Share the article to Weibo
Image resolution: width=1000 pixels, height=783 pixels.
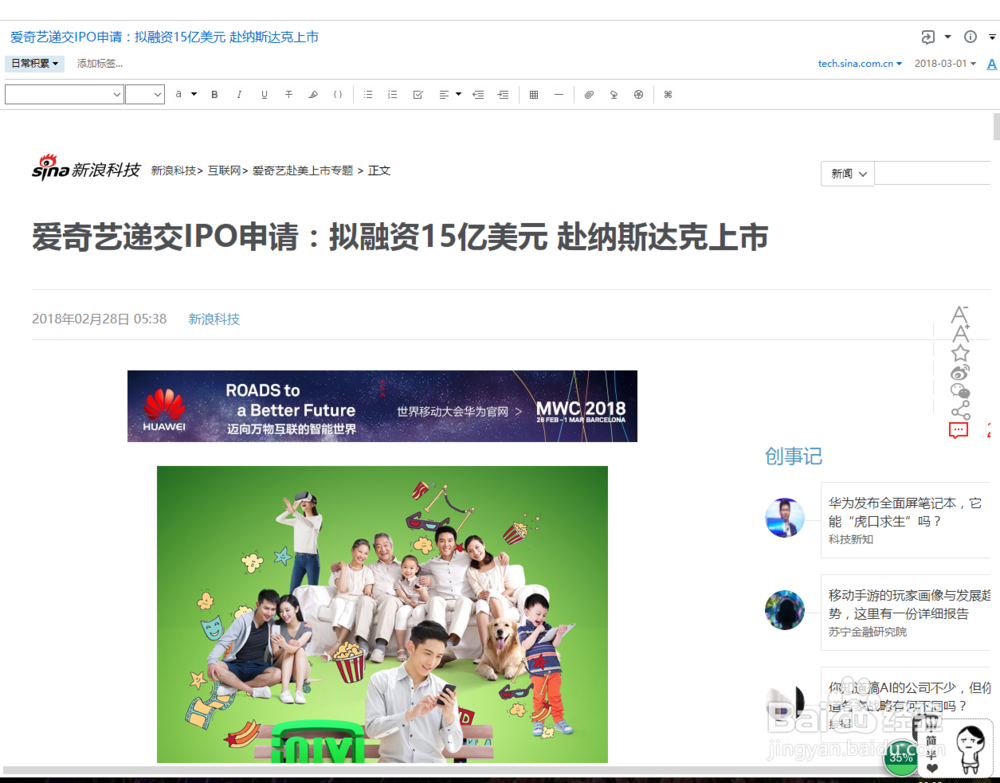click(960, 372)
